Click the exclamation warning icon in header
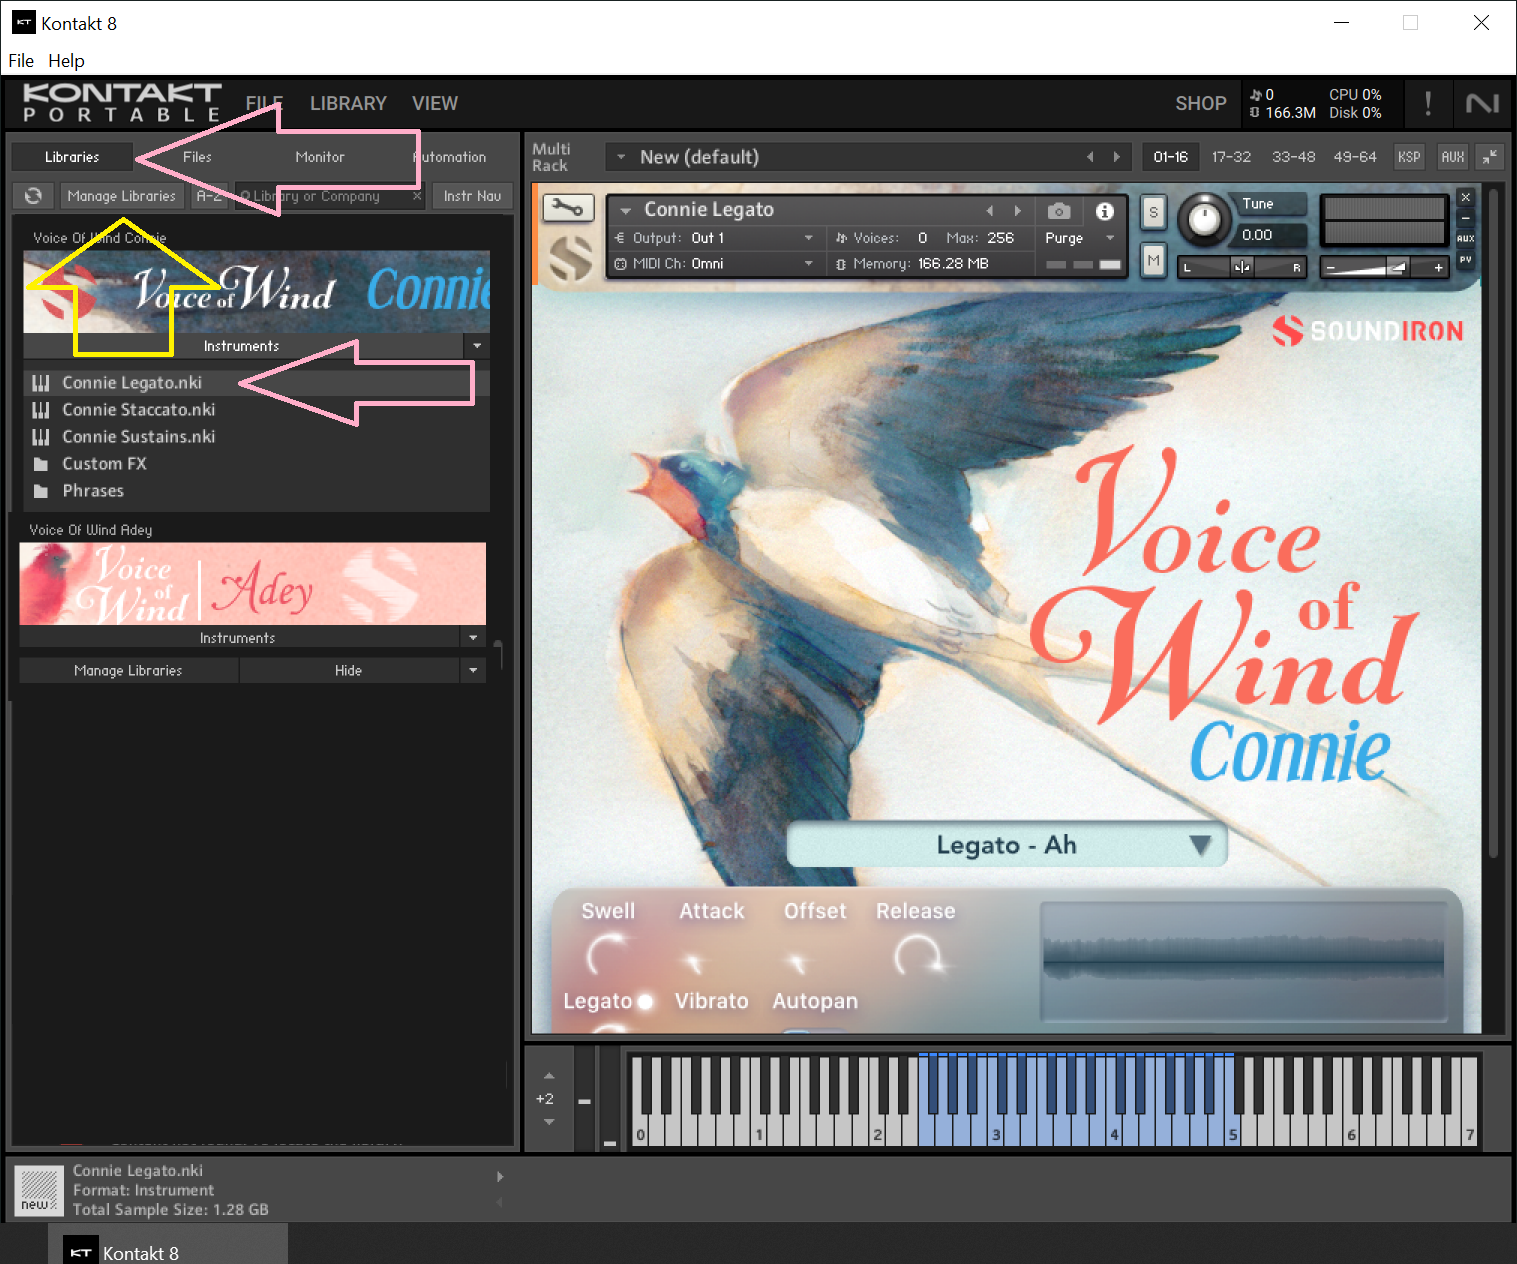The height and width of the screenshot is (1264, 1517). [1427, 103]
